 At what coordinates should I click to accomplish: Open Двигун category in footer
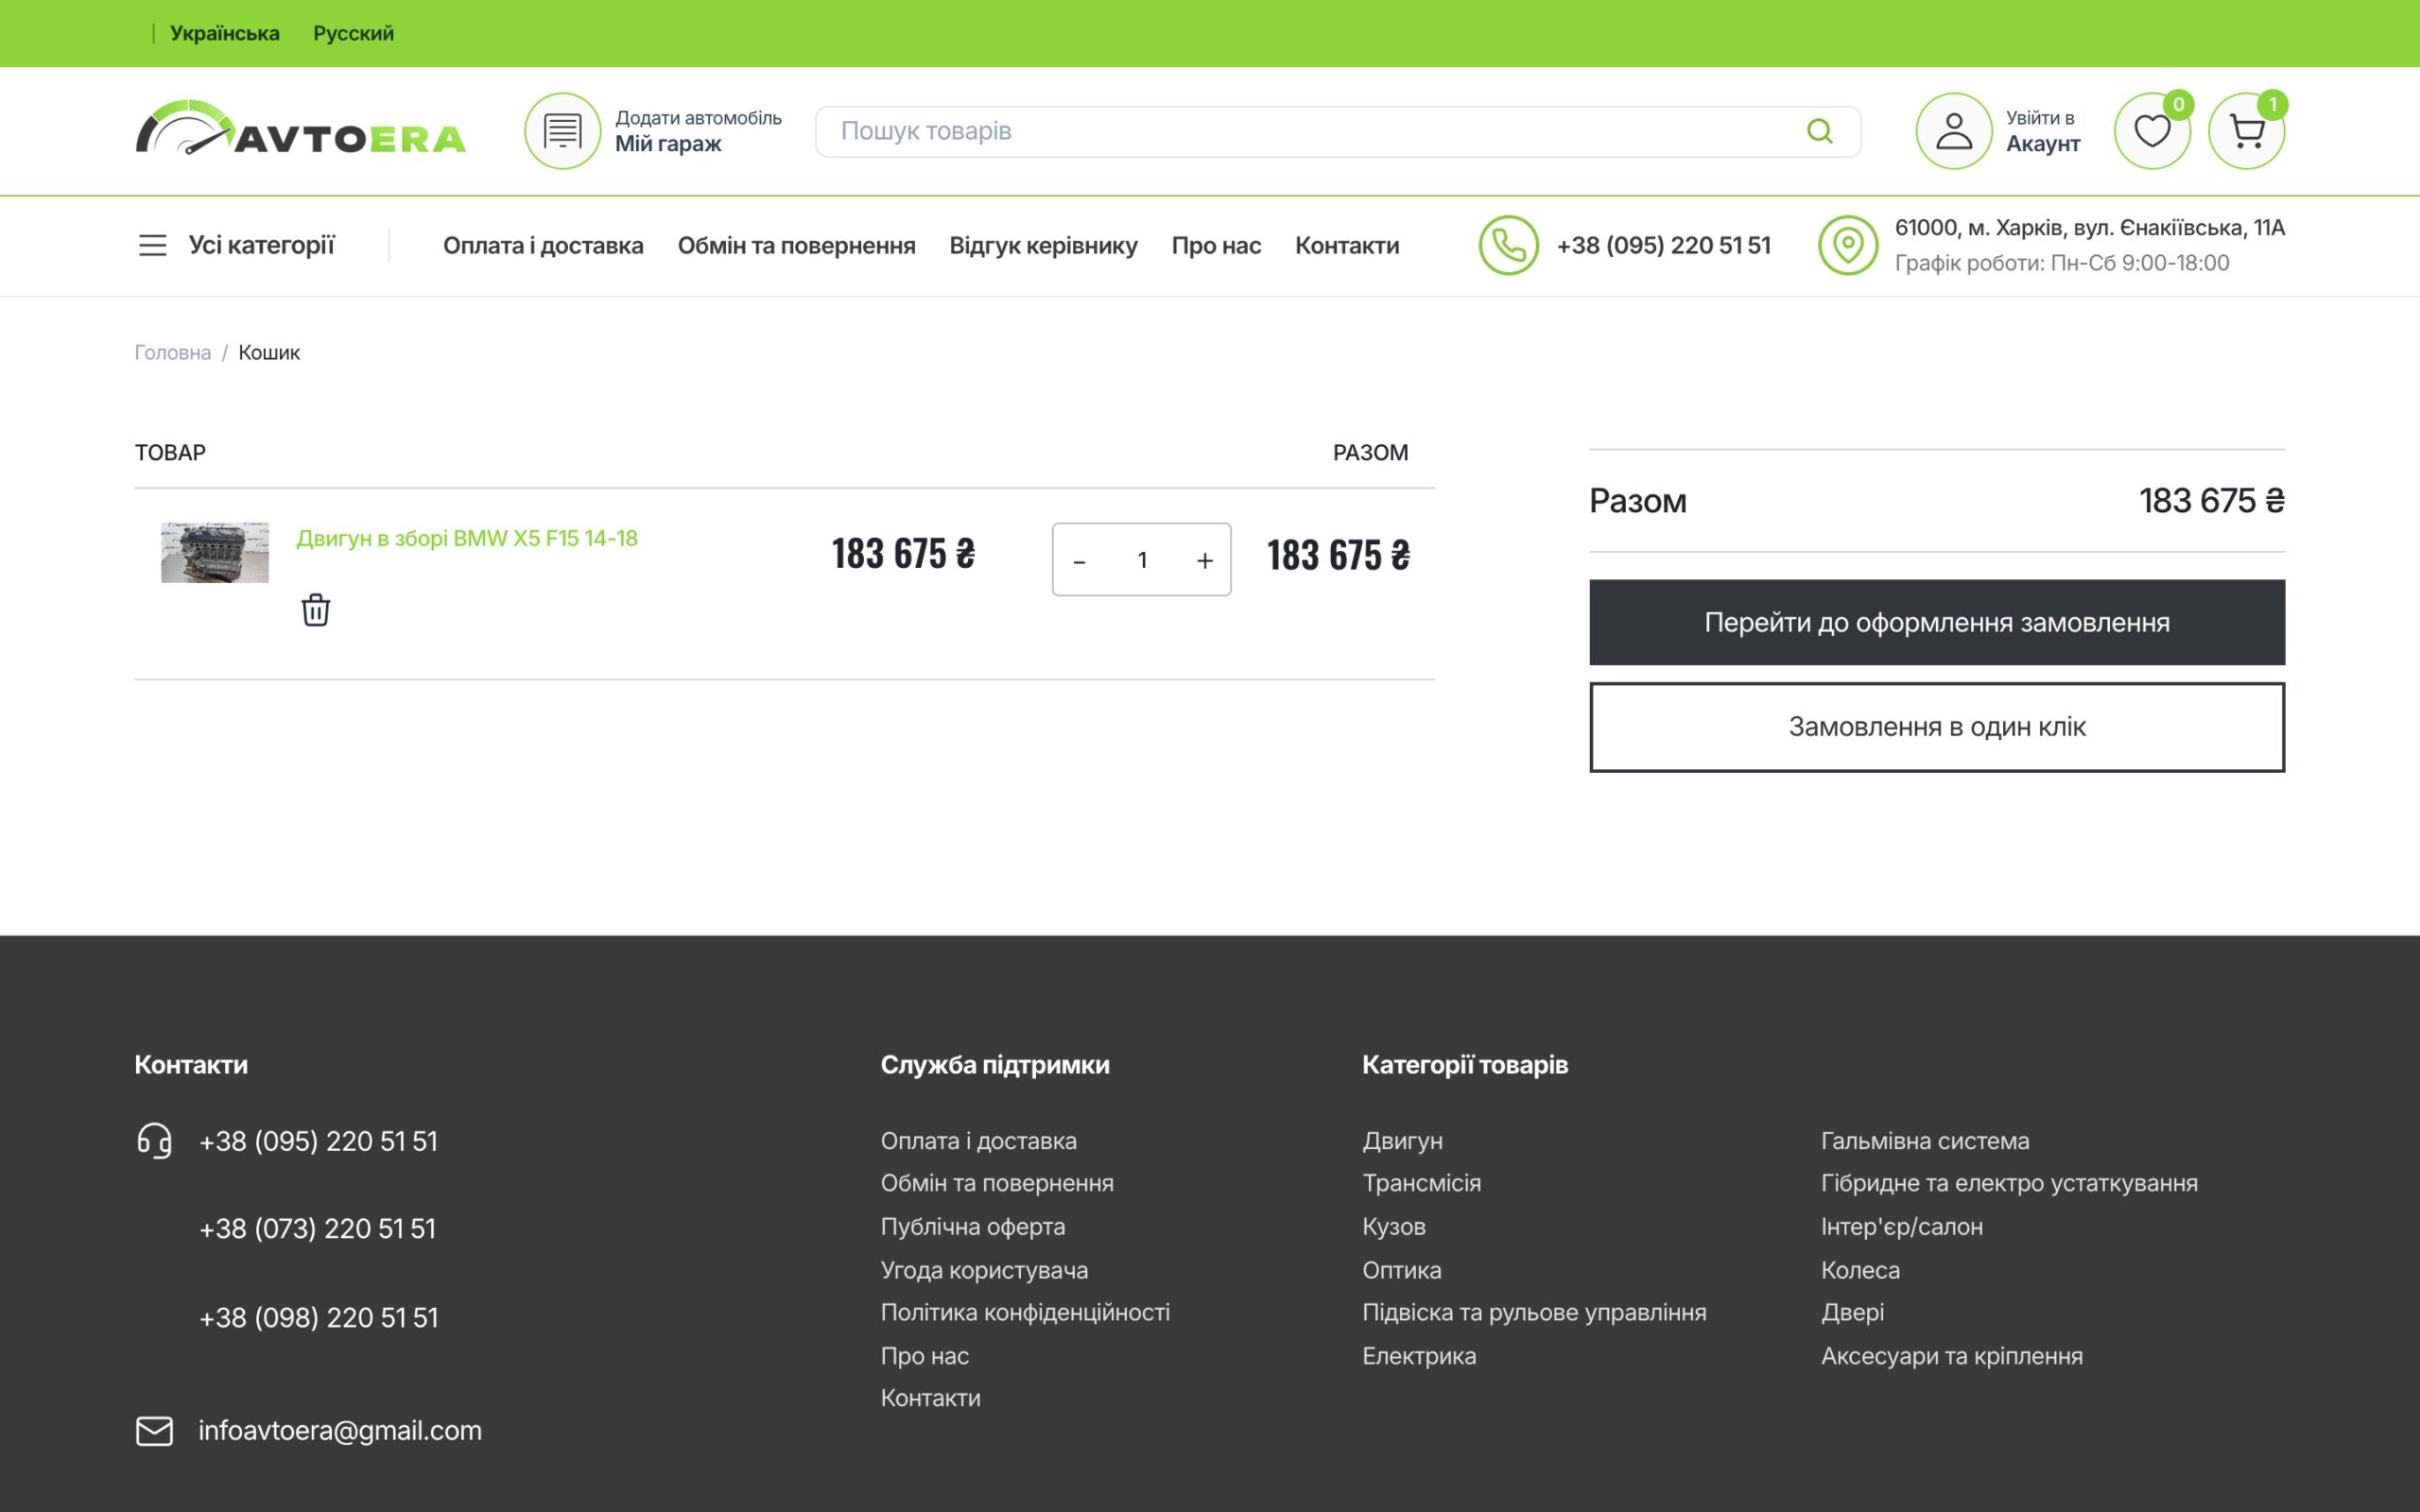pyautogui.click(x=1402, y=1140)
